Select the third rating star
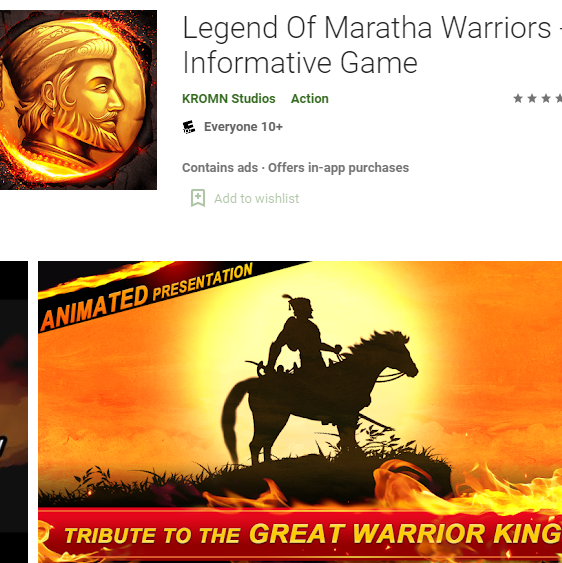562x563 pixels. (x=546, y=98)
